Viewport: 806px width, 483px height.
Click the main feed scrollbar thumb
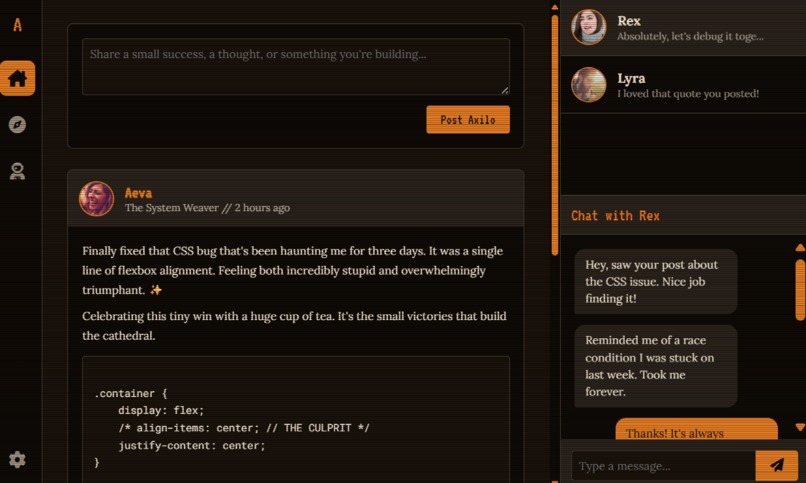pyautogui.click(x=555, y=135)
